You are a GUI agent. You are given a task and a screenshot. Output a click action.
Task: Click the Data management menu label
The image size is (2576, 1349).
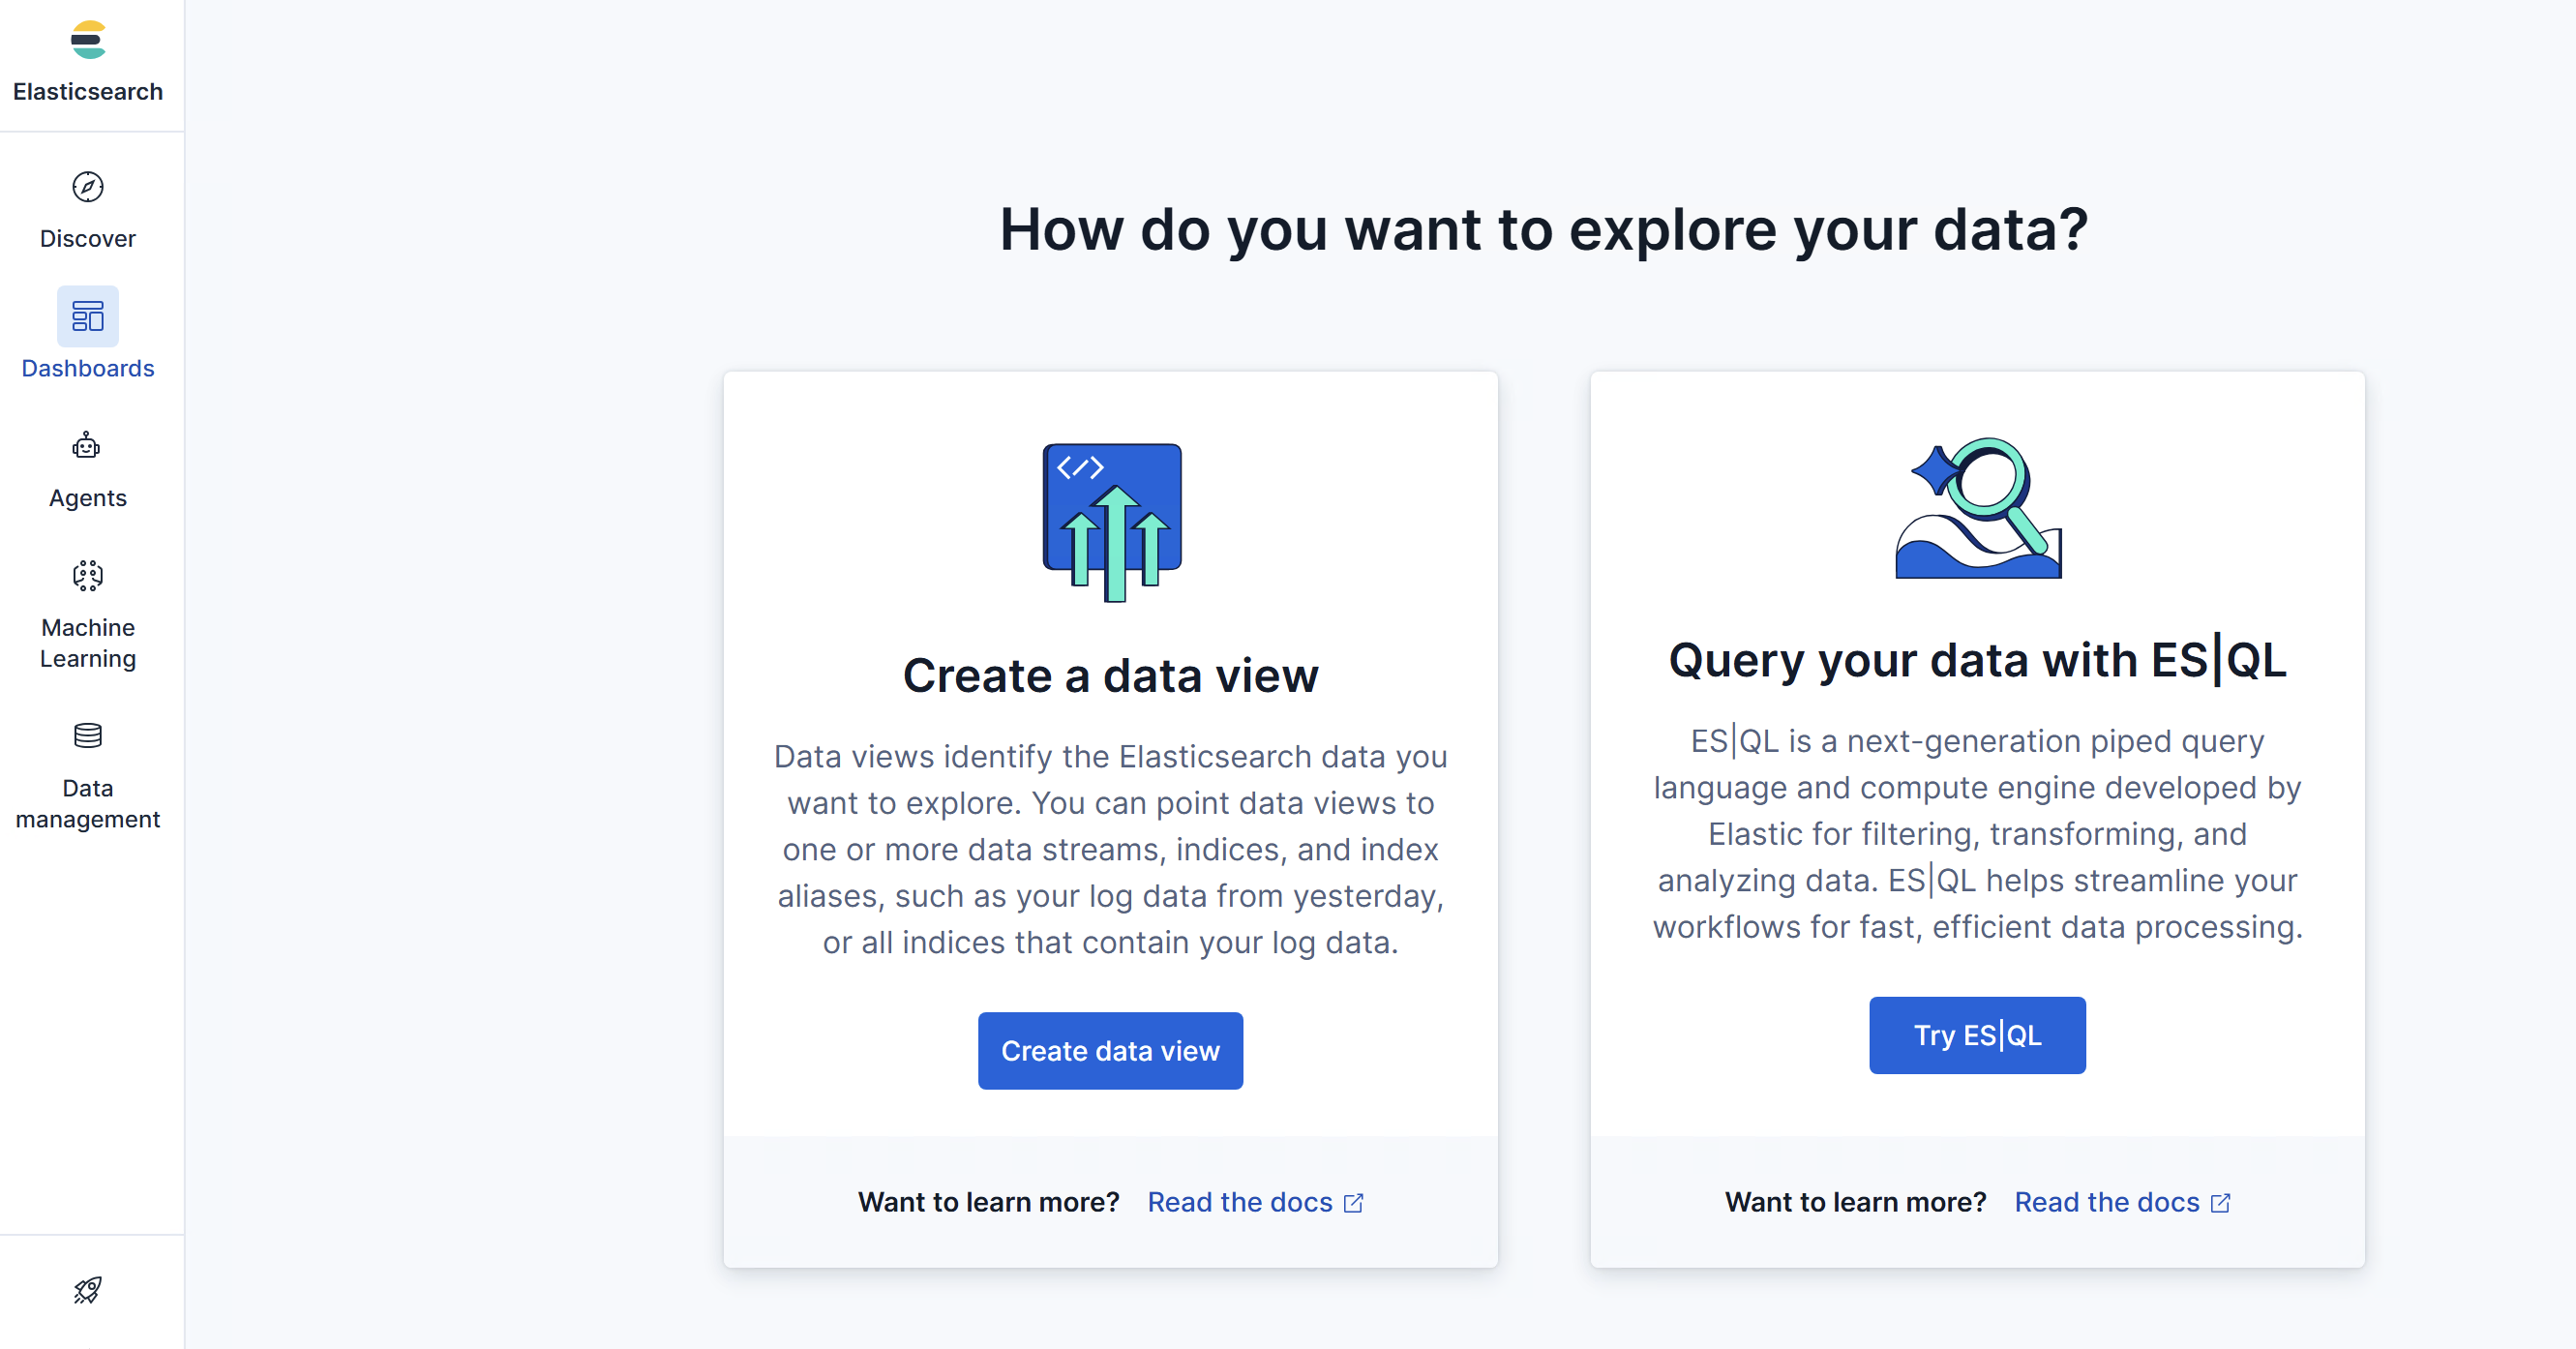tap(88, 804)
